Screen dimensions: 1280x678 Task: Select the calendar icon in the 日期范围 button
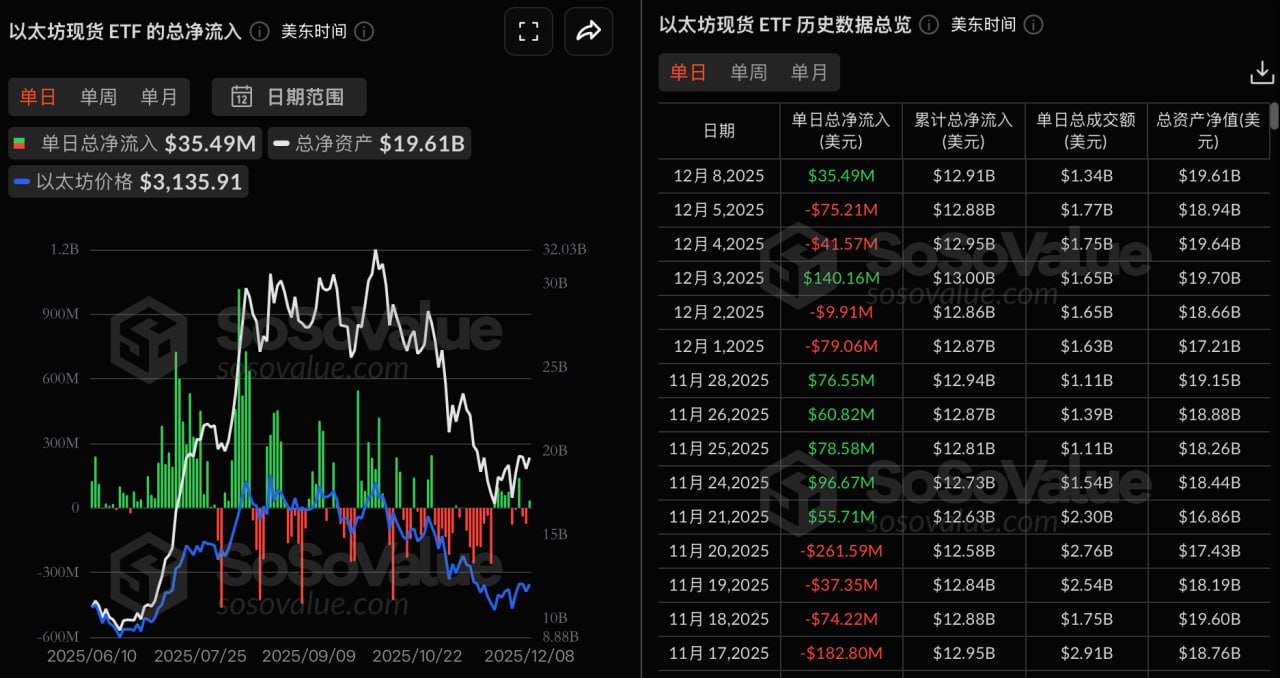click(x=243, y=97)
